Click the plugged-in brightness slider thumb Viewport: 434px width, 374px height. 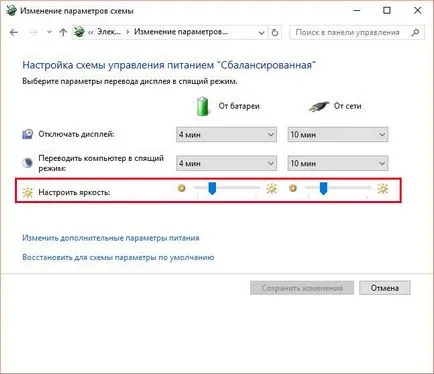323,188
